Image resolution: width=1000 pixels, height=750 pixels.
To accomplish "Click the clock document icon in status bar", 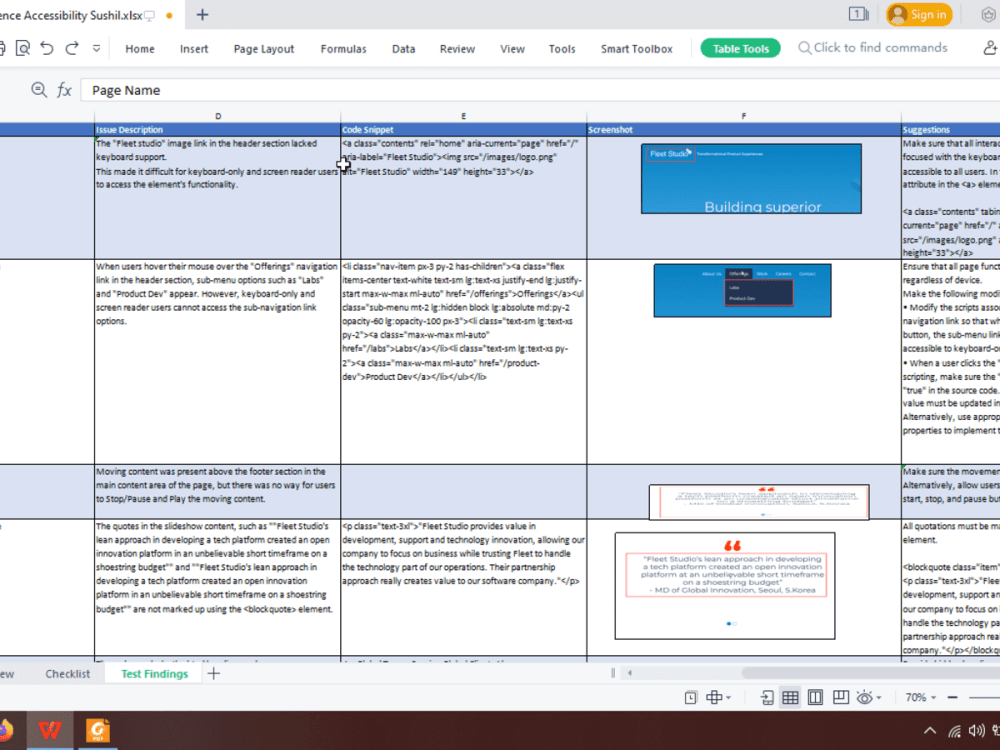I will click(x=691, y=698).
